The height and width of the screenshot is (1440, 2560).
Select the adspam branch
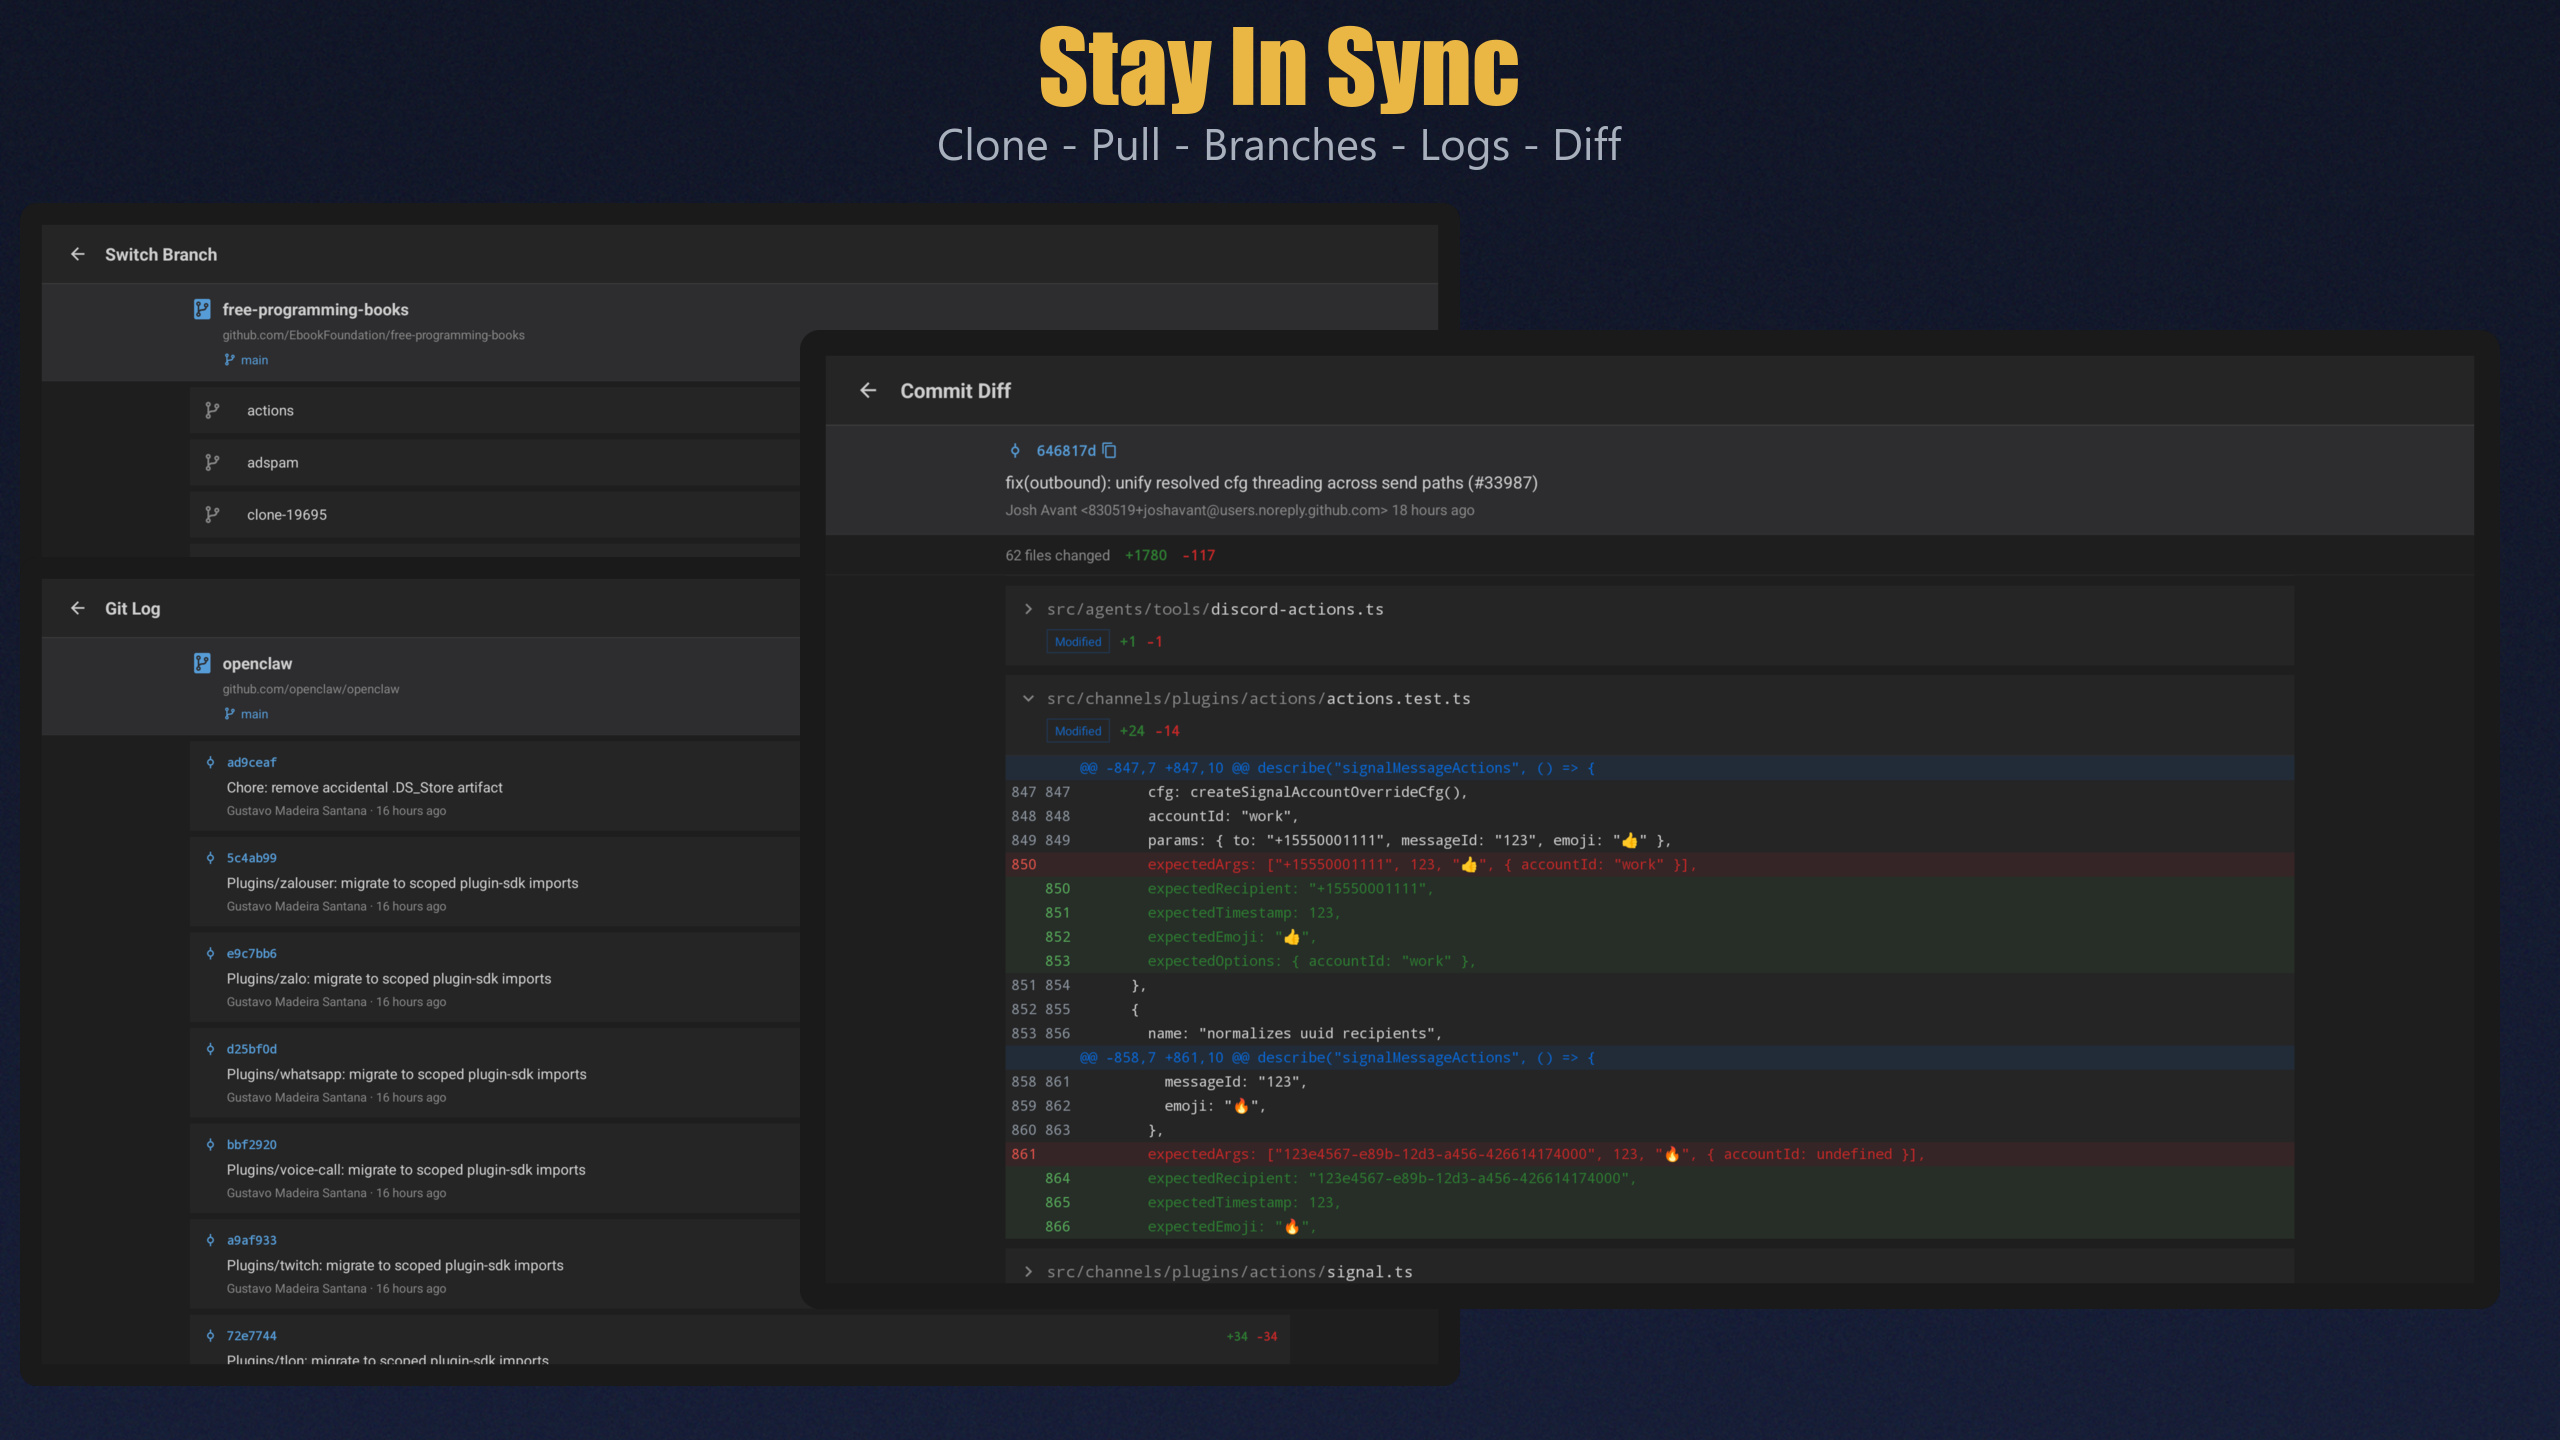click(x=272, y=462)
